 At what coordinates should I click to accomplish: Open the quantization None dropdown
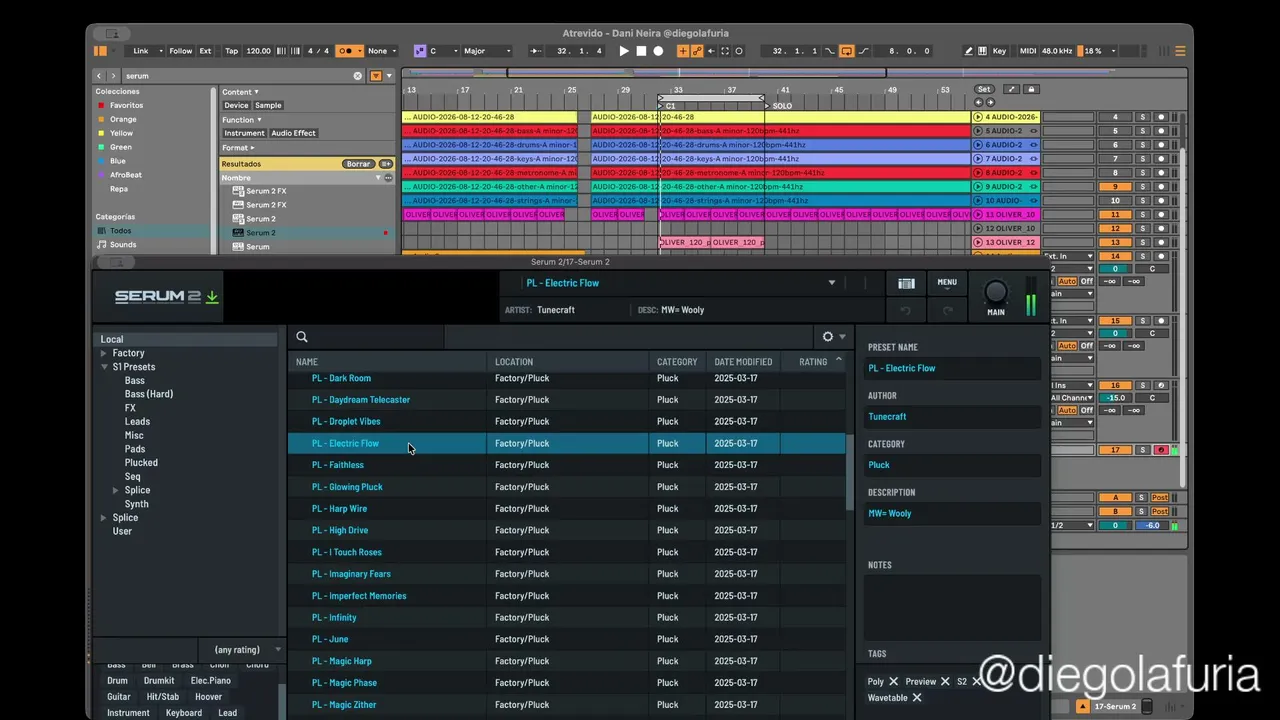click(x=382, y=51)
